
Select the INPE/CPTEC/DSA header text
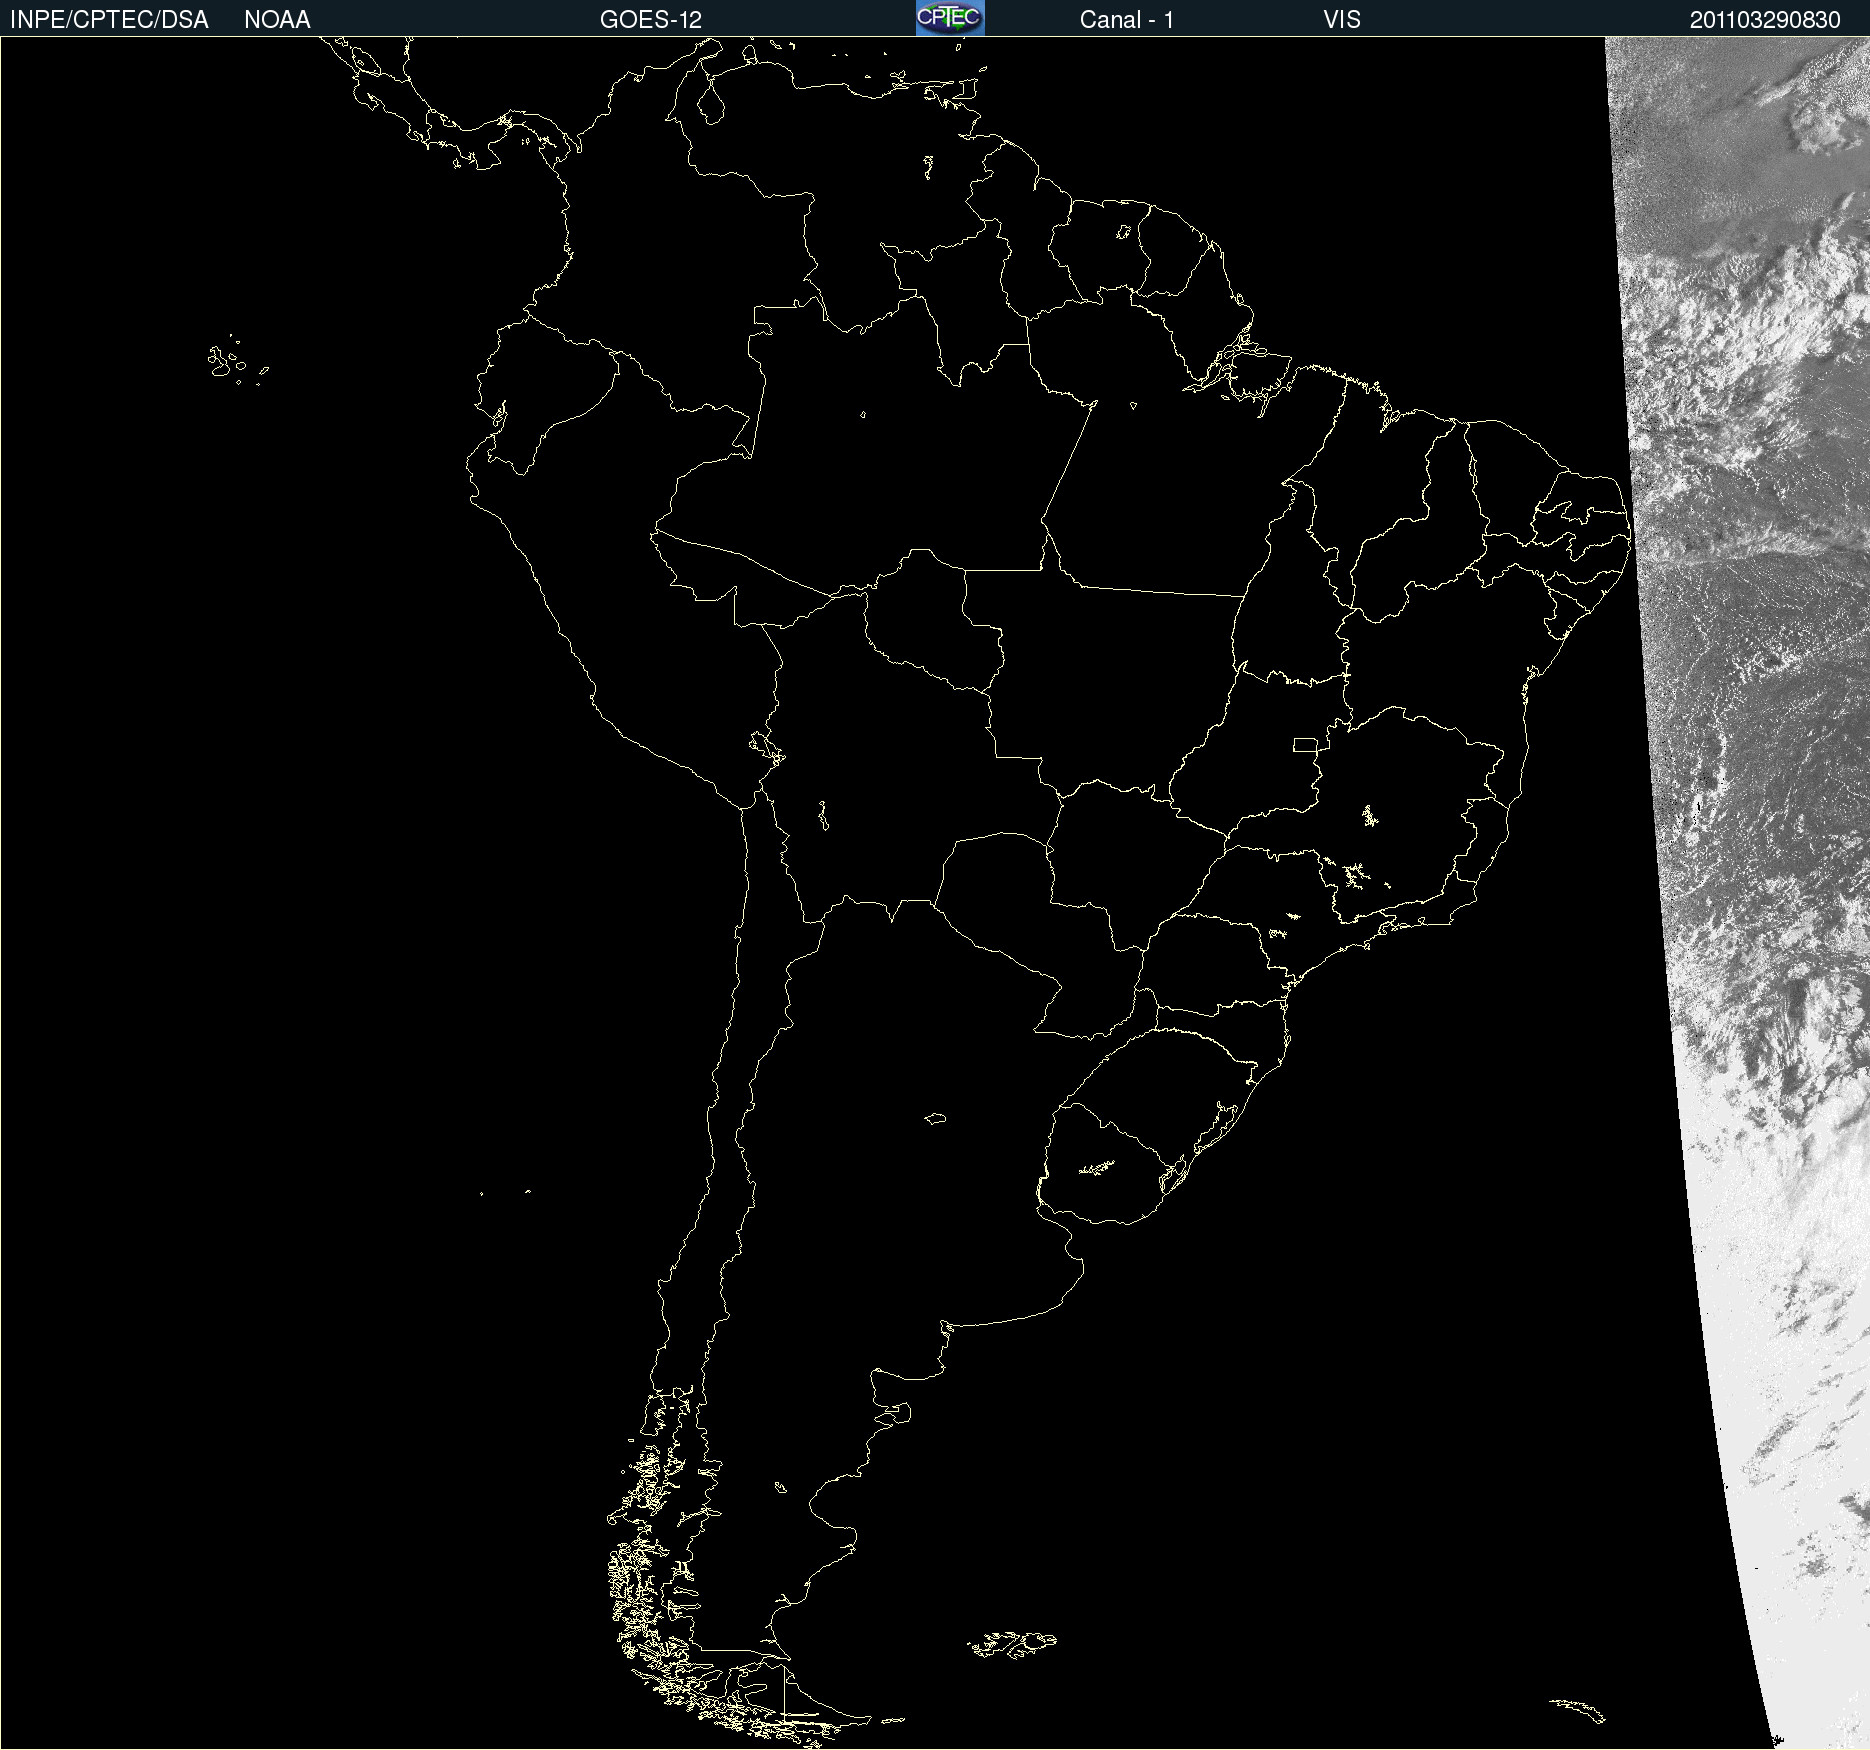coord(109,20)
